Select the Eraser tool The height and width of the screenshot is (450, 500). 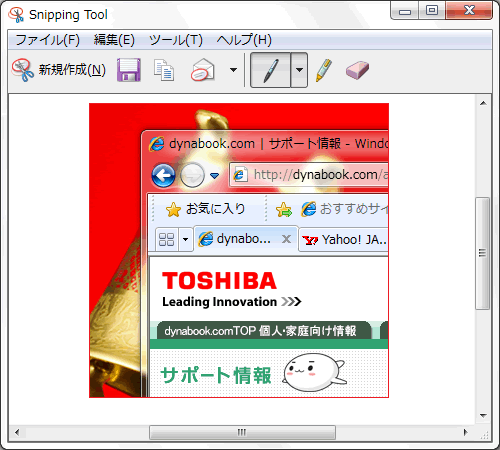tap(357, 70)
